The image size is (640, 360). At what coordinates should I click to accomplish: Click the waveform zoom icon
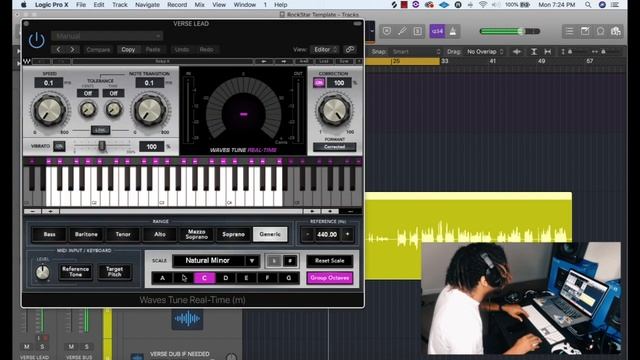point(517,51)
